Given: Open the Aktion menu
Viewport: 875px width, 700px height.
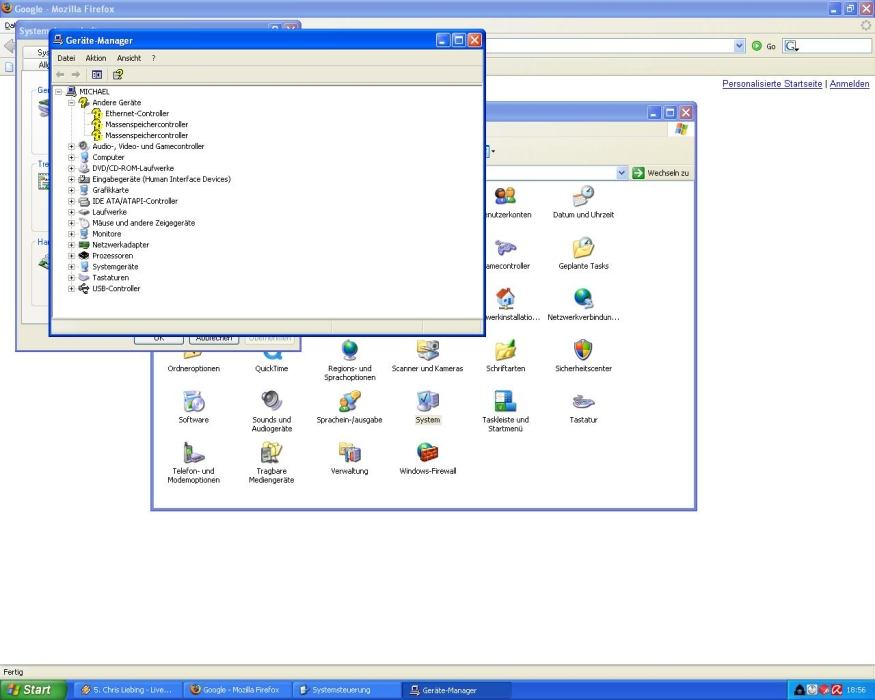Looking at the screenshot, I should pos(95,58).
